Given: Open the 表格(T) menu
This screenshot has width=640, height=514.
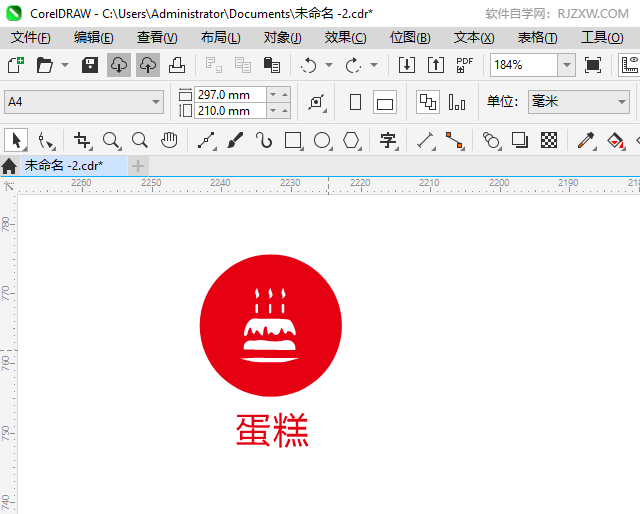Looking at the screenshot, I should (537, 38).
